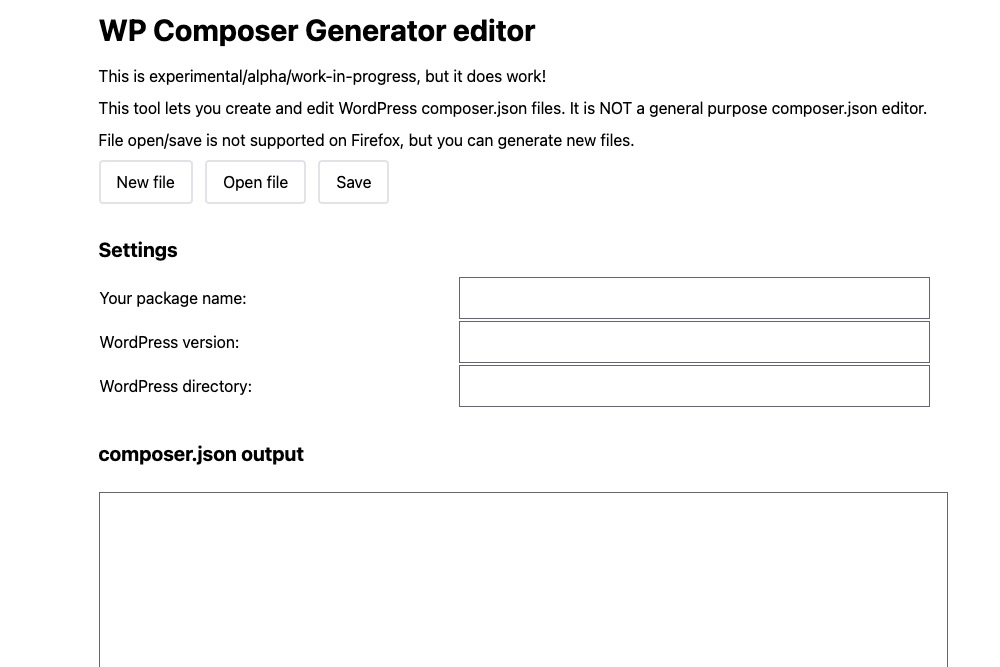Activate New file to reset the editor
This screenshot has width=1000, height=667.
[145, 182]
